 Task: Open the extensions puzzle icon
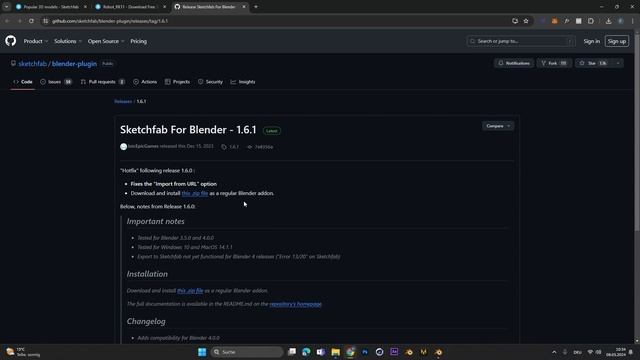coord(591,21)
